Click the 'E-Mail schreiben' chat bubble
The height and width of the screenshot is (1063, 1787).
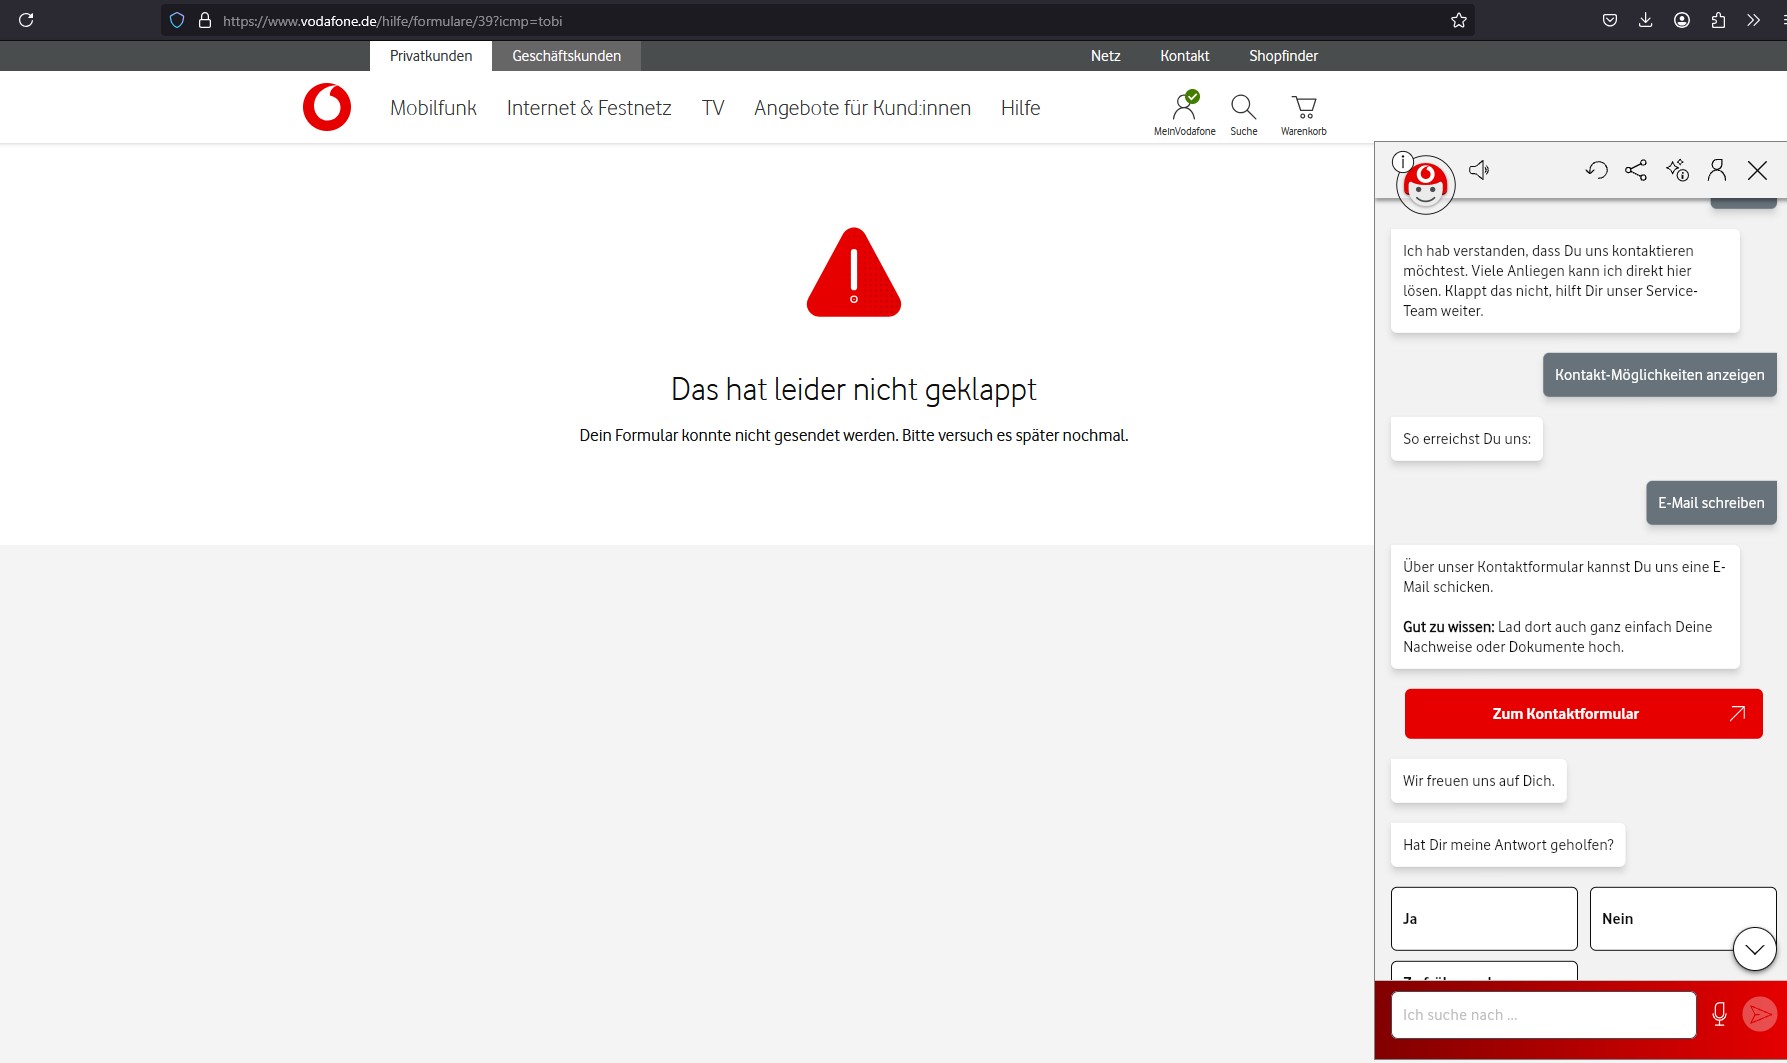pos(1712,503)
